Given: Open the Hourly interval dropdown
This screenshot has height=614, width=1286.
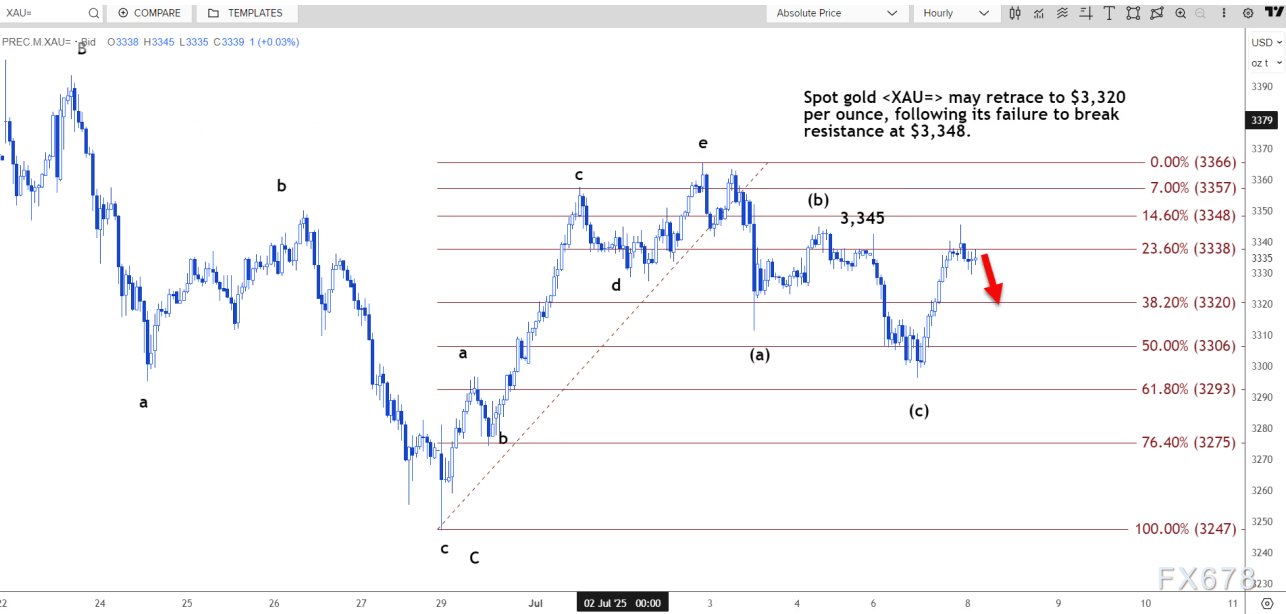Looking at the screenshot, I should (x=955, y=13).
